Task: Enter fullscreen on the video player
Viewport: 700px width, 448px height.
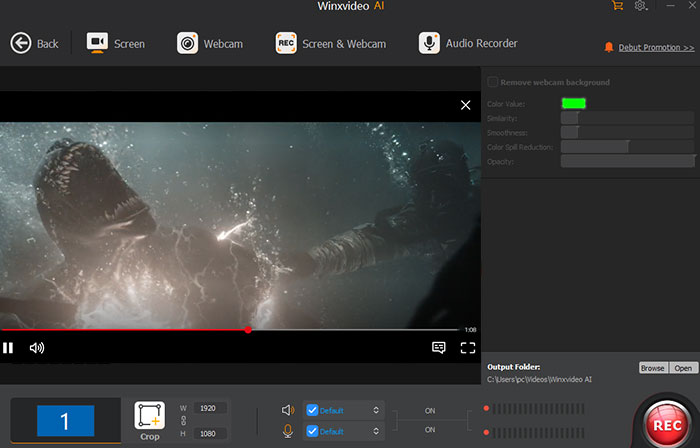Action: [x=467, y=348]
